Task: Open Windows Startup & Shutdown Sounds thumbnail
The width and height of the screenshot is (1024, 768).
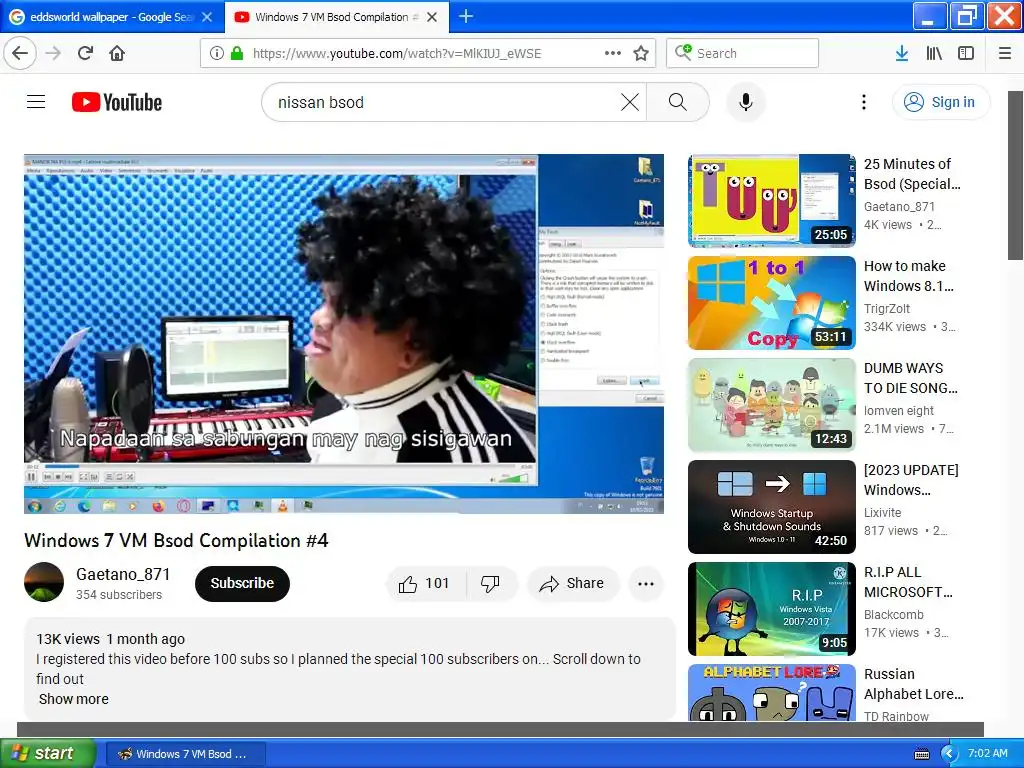Action: pos(771,507)
